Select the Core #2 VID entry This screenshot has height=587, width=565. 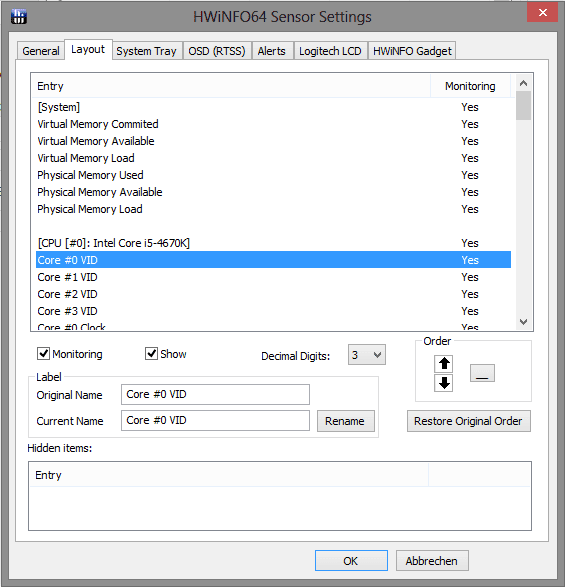[x=273, y=294]
